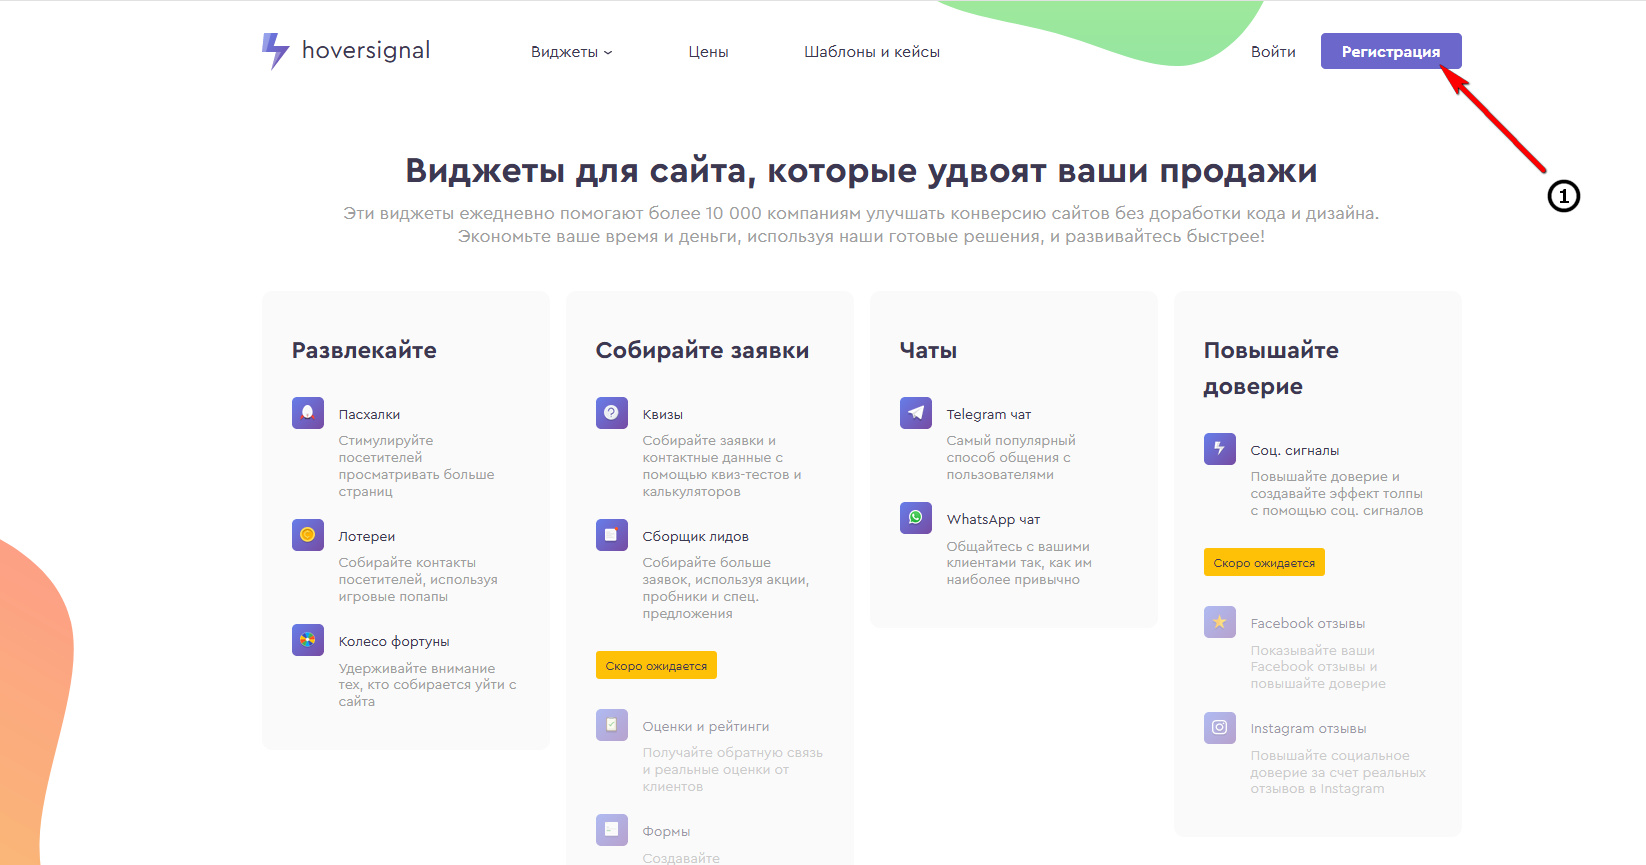Click the Колесо фортуны wheel icon

(308, 640)
